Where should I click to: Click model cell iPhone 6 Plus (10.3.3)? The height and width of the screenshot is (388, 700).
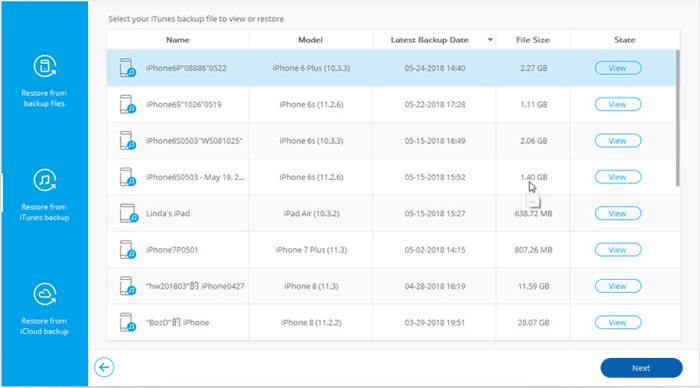pyautogui.click(x=311, y=68)
